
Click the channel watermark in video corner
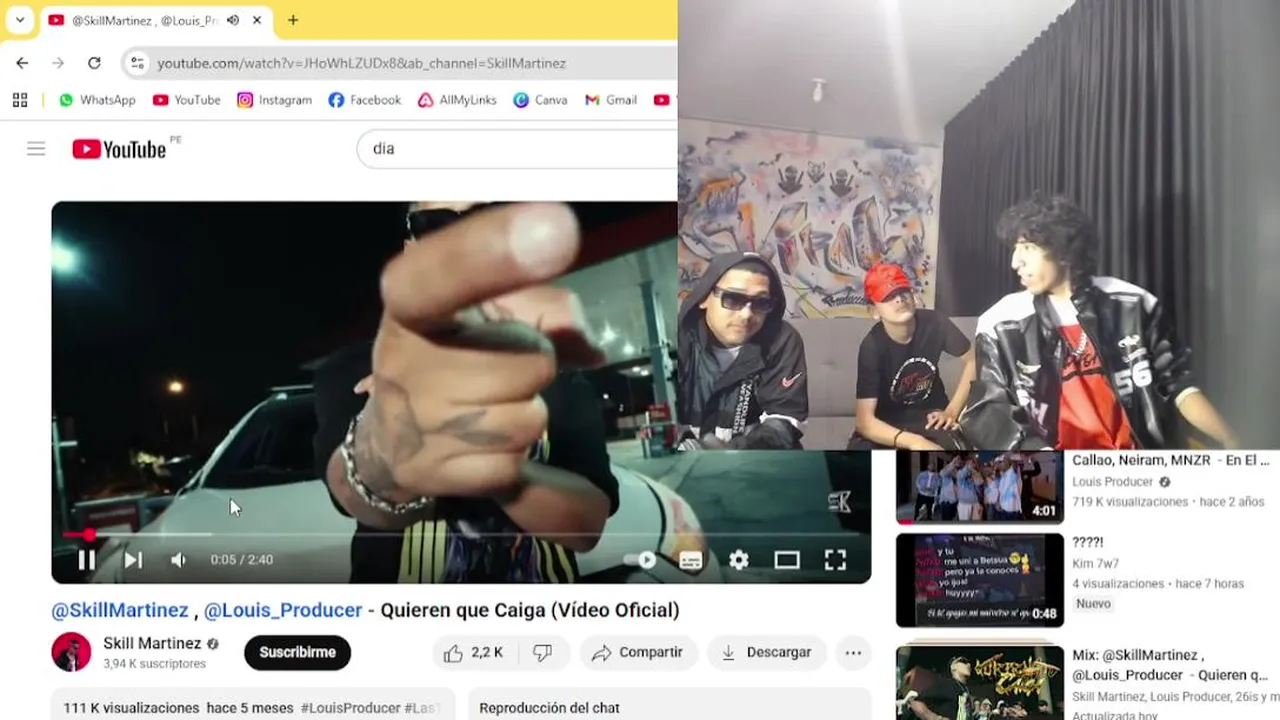(x=840, y=503)
